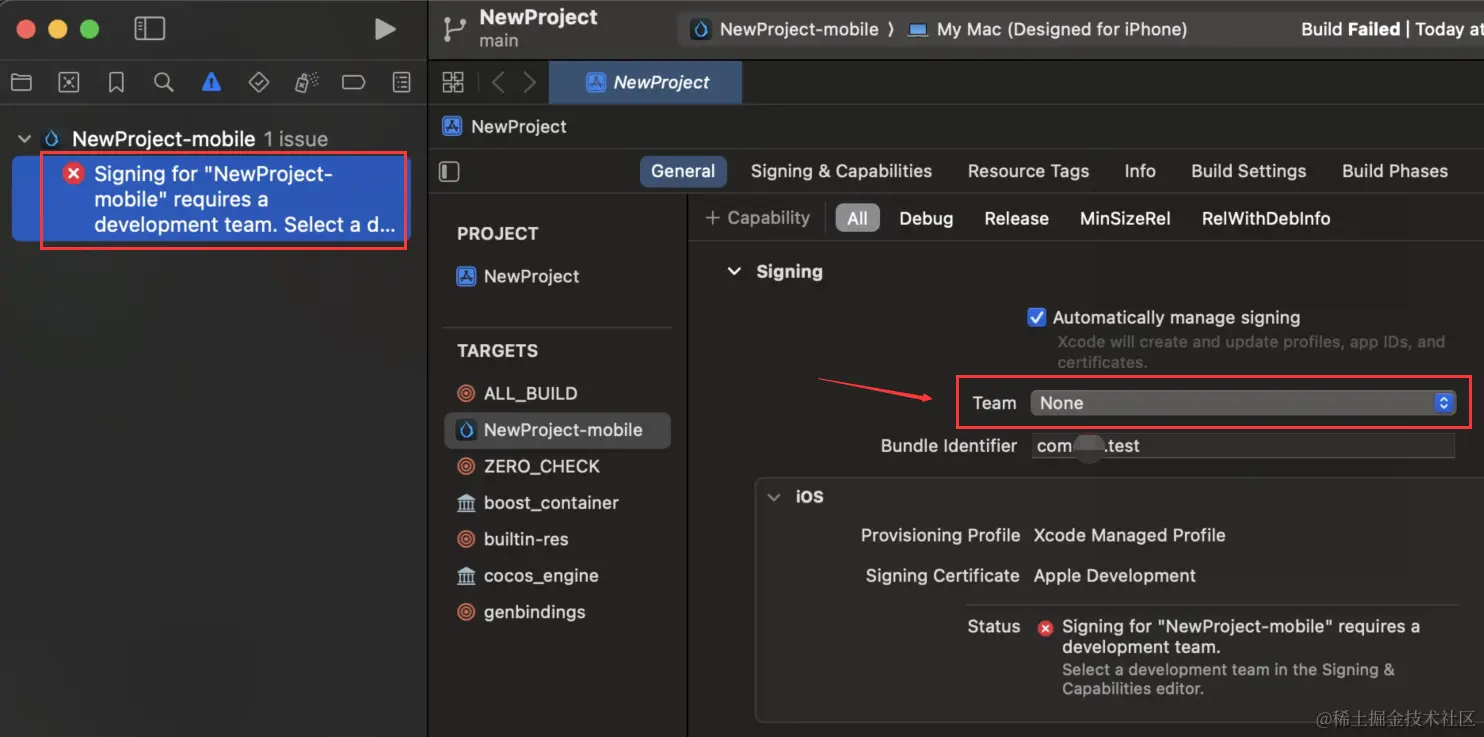Collapse NewProject-mobile issue group

coord(25,139)
